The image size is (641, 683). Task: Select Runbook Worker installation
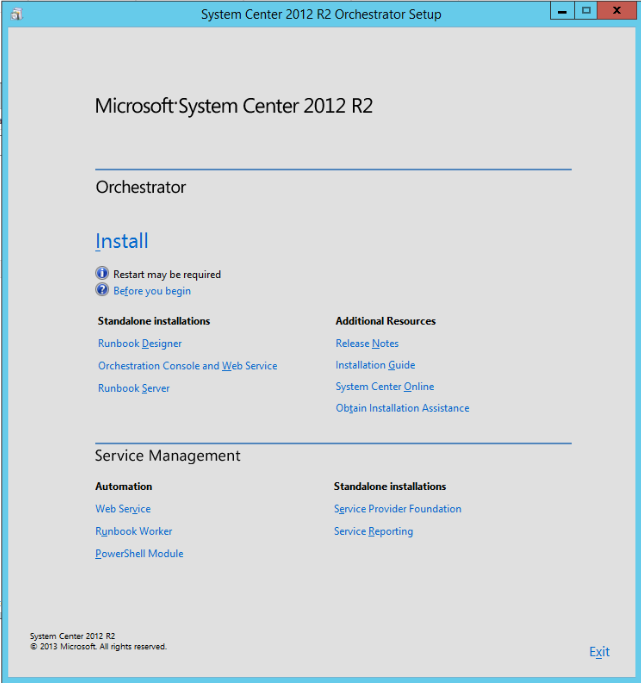(x=134, y=531)
